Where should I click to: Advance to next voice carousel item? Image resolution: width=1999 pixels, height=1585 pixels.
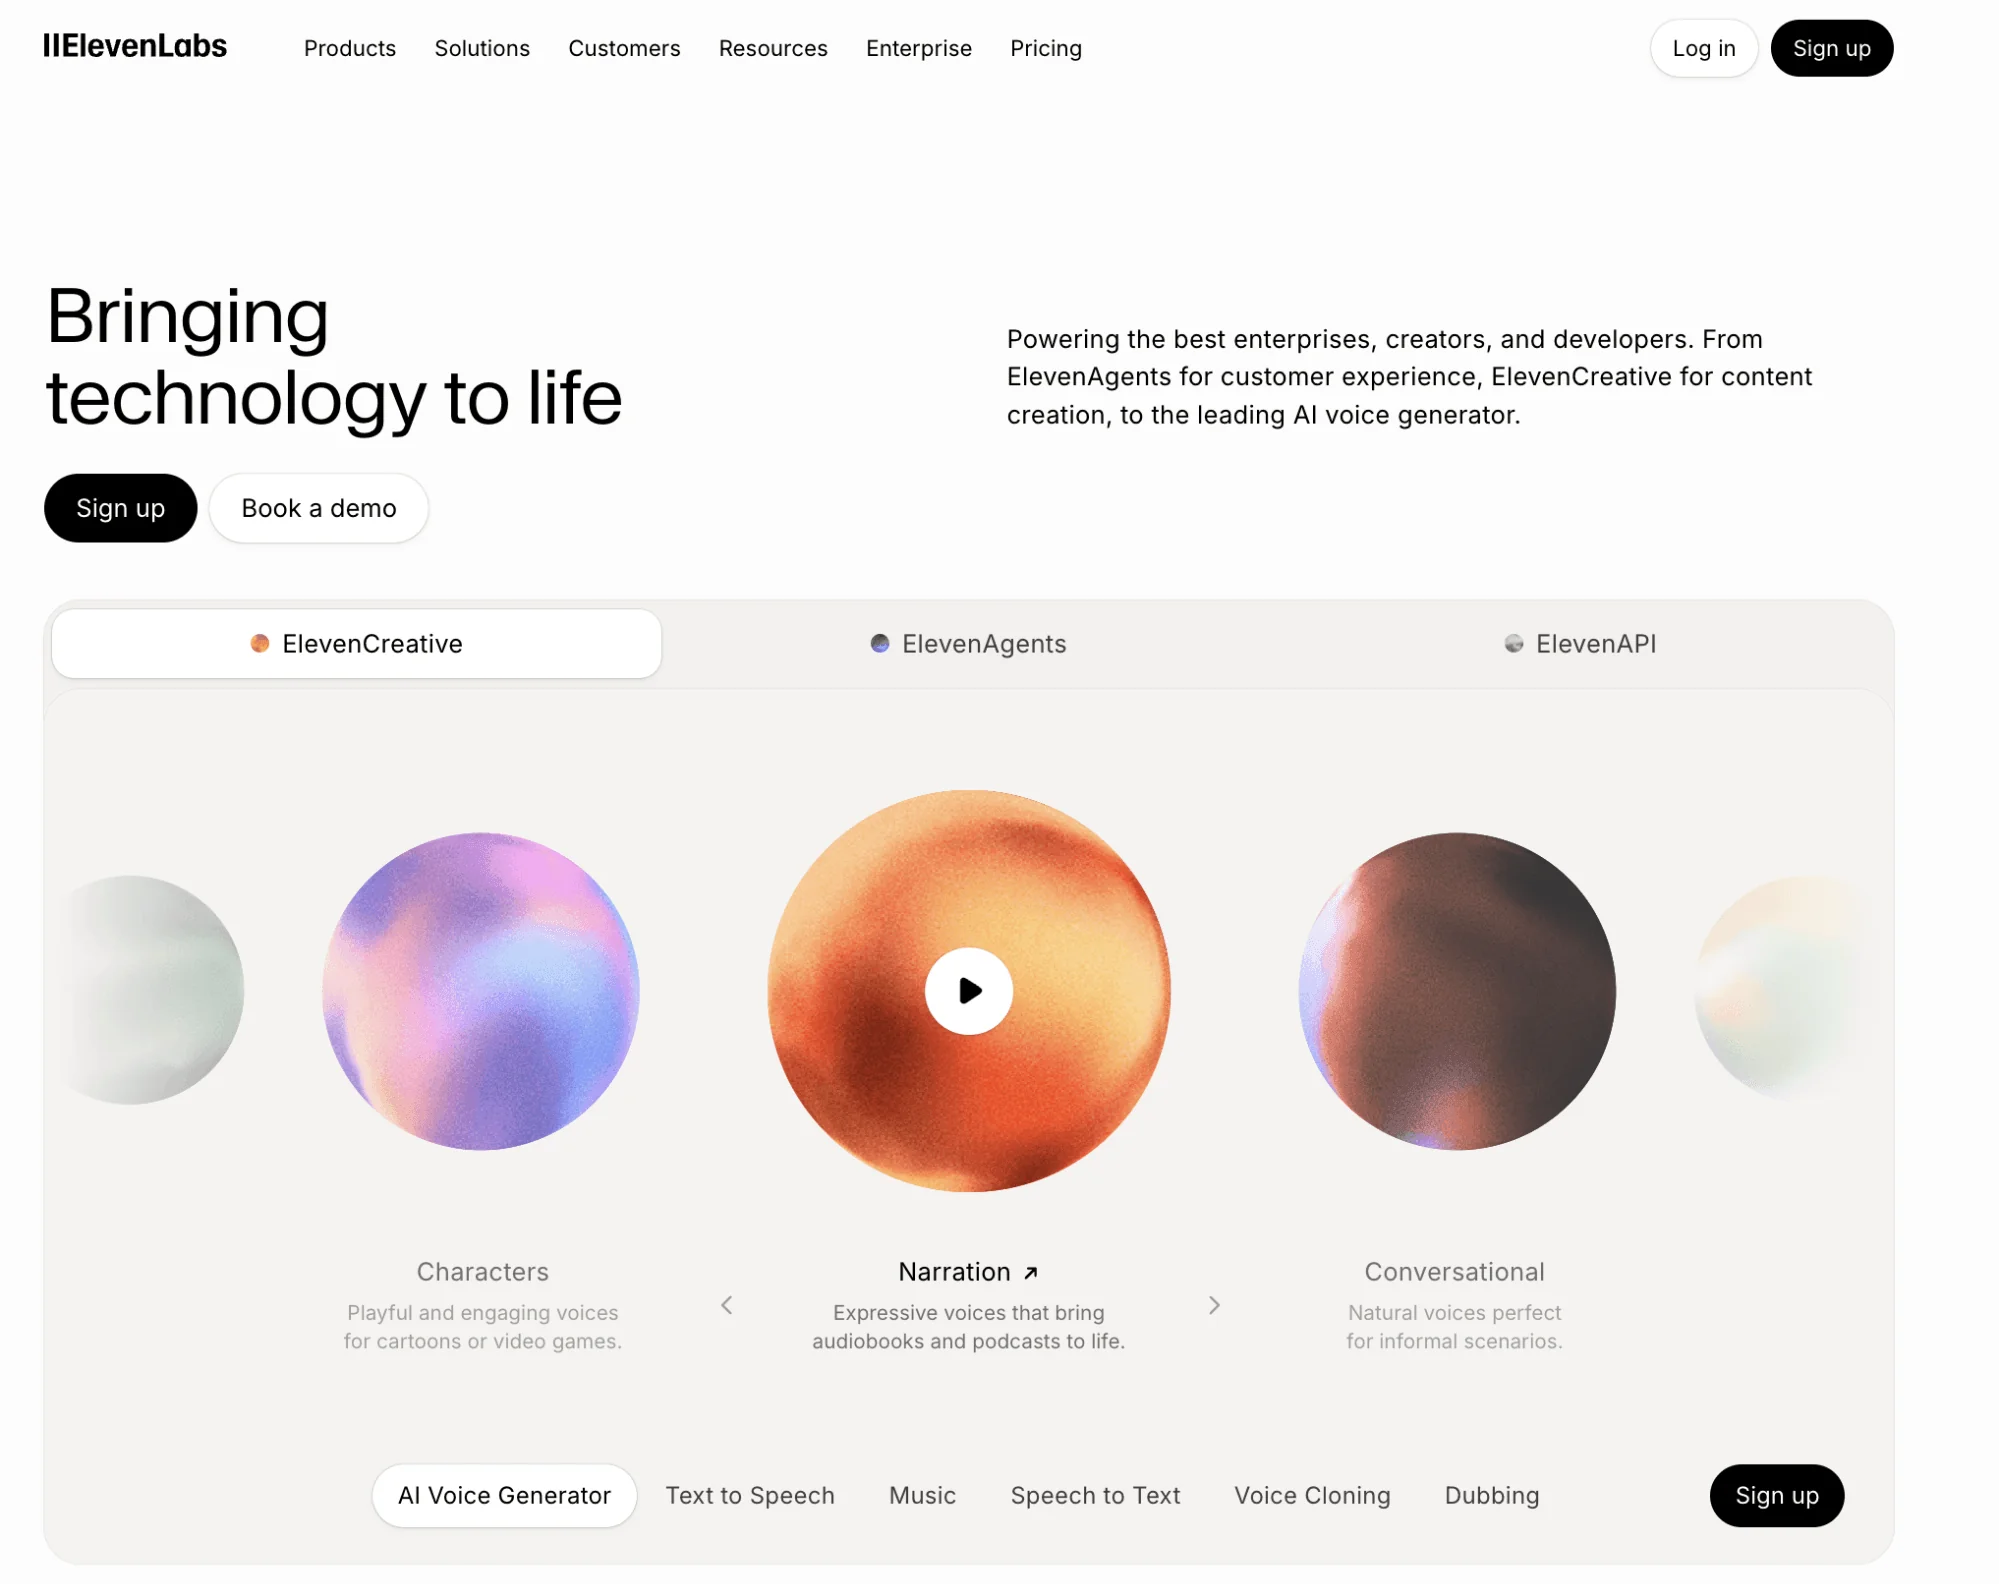point(1214,1305)
